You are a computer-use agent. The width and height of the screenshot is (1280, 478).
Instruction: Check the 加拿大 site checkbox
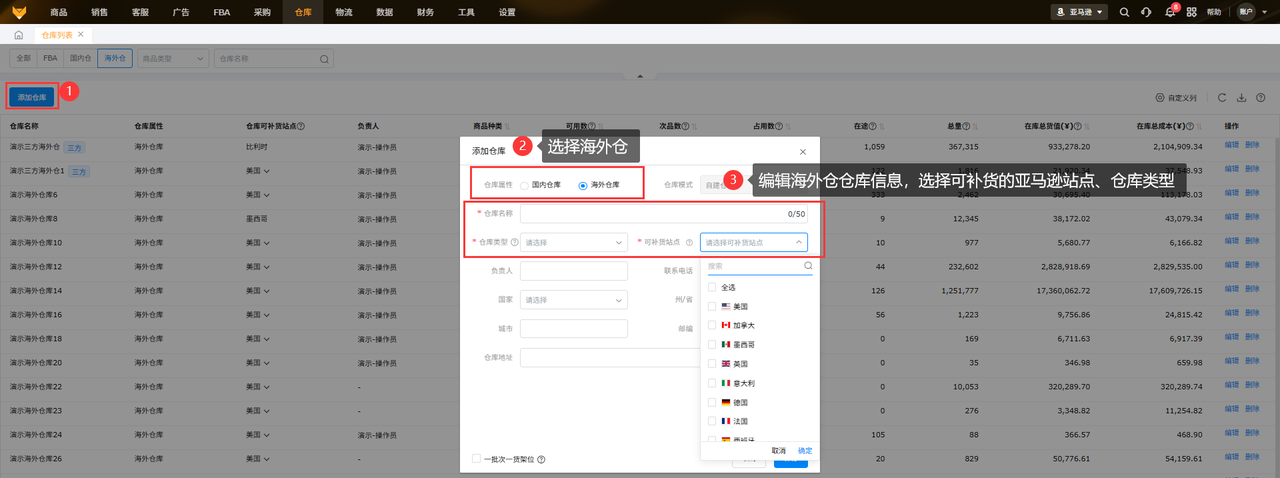712,325
